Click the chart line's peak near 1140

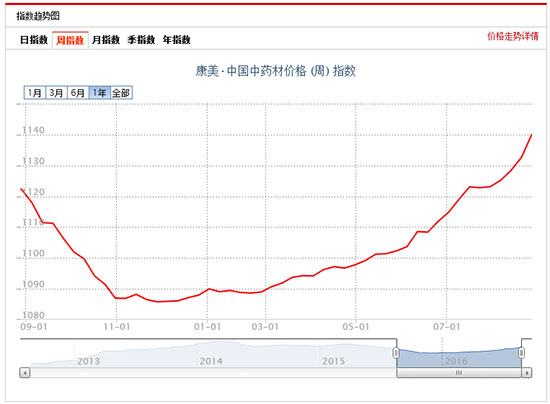click(x=531, y=135)
